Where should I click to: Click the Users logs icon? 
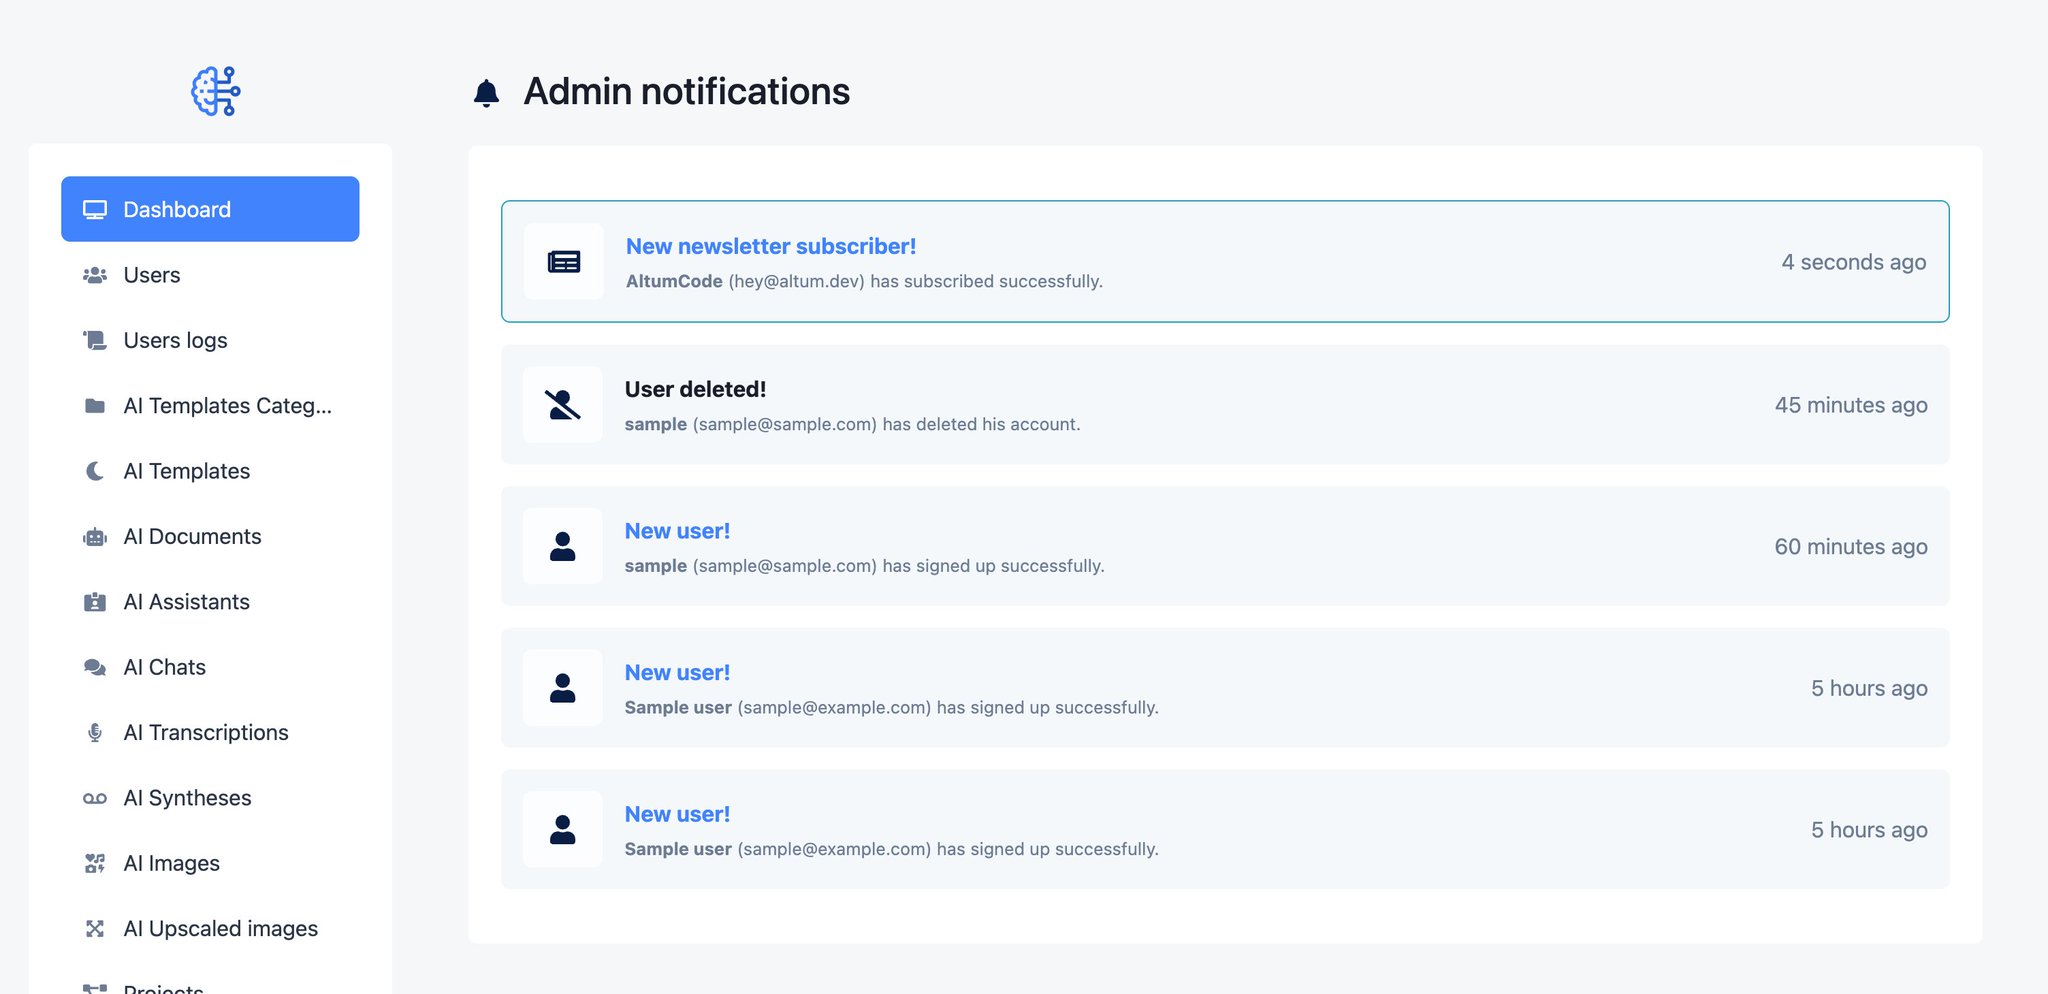click(95, 340)
